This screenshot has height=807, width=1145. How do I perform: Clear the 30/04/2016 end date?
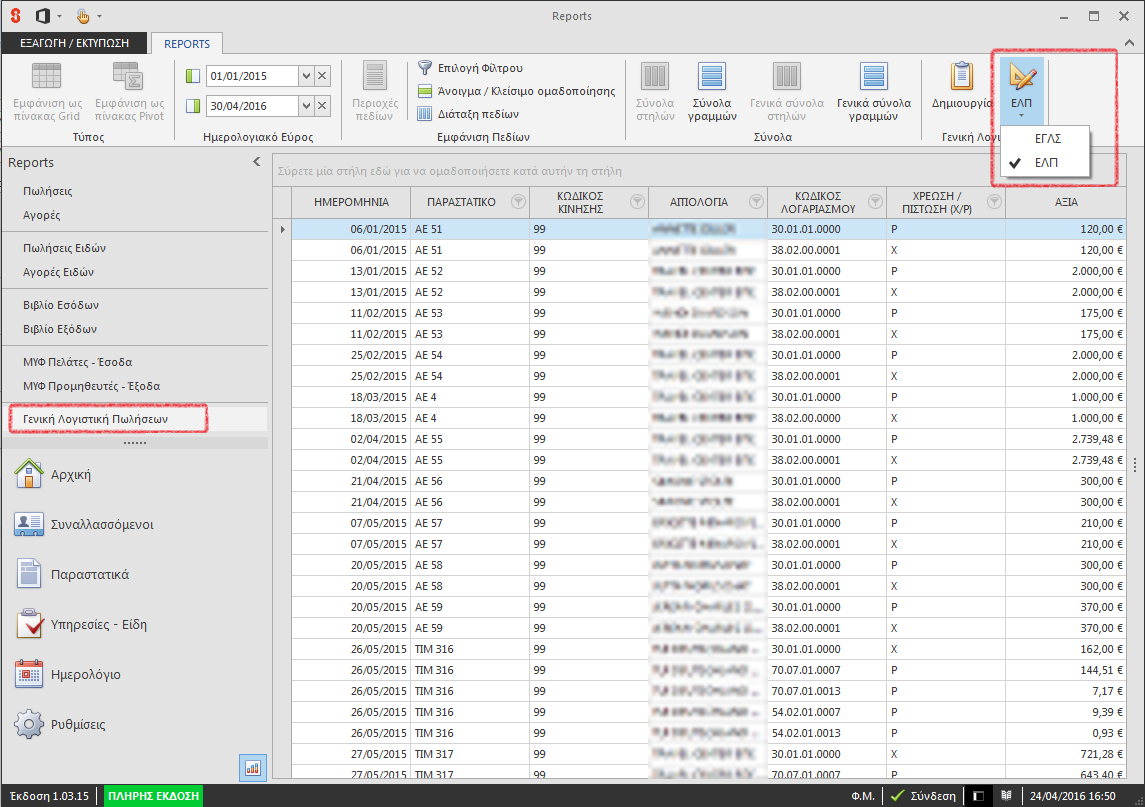click(323, 106)
